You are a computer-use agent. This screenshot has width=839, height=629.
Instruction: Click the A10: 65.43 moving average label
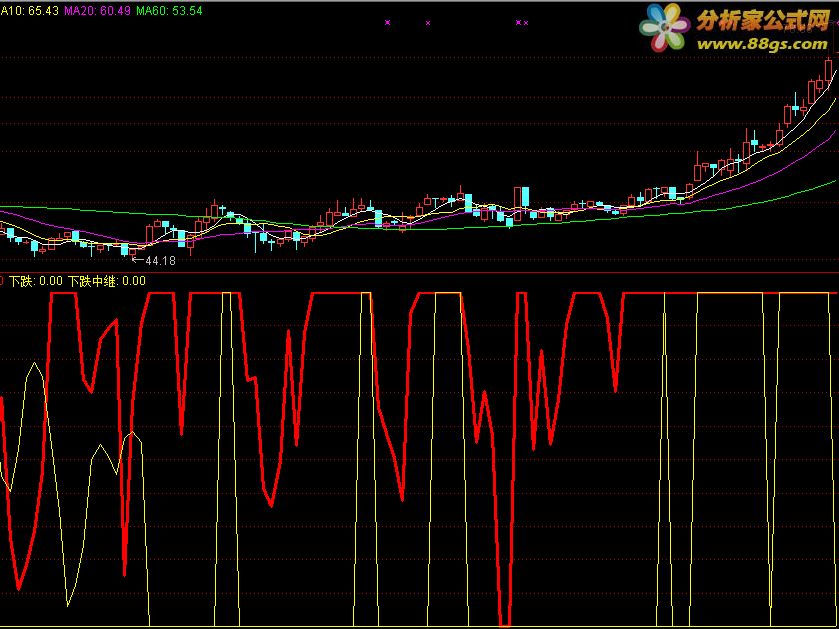(x=29, y=11)
